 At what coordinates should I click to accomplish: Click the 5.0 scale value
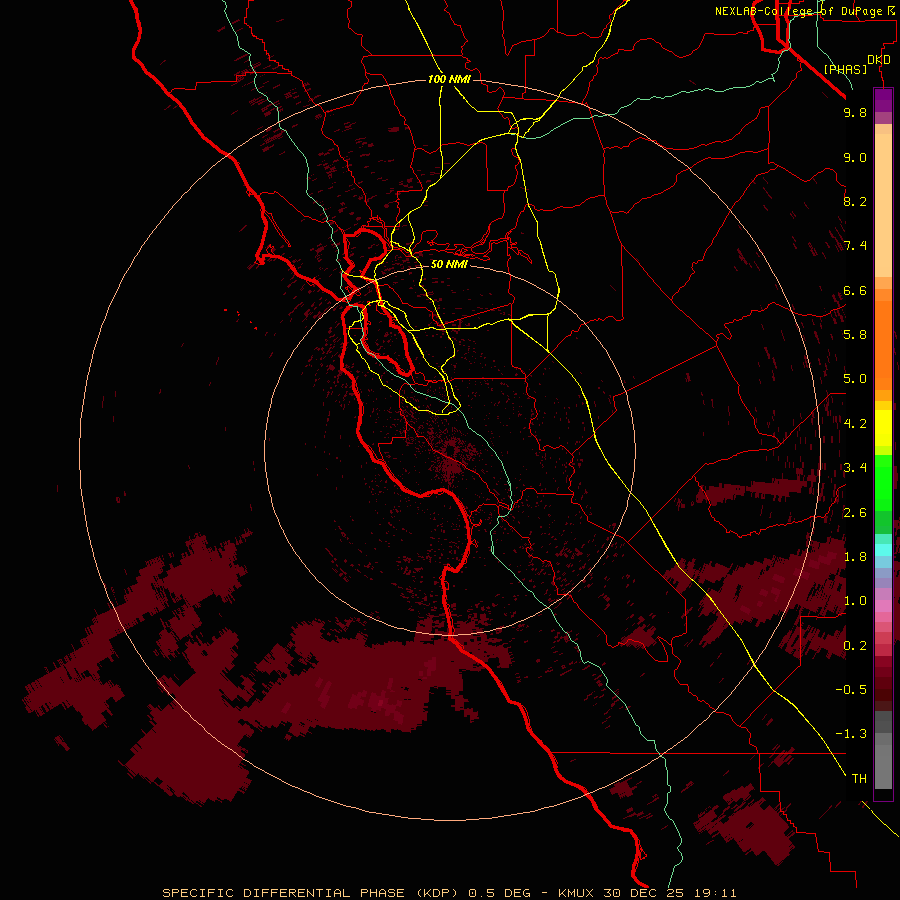point(855,379)
